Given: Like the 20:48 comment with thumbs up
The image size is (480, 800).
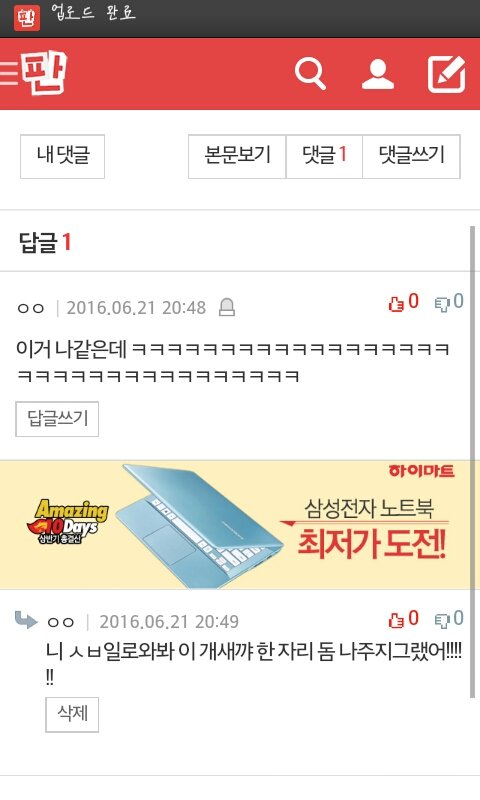Looking at the screenshot, I should click(403, 302).
